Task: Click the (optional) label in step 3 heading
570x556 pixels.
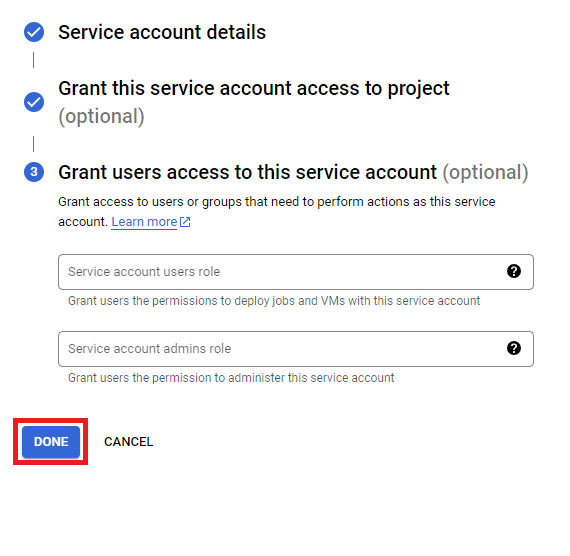Action: (485, 172)
